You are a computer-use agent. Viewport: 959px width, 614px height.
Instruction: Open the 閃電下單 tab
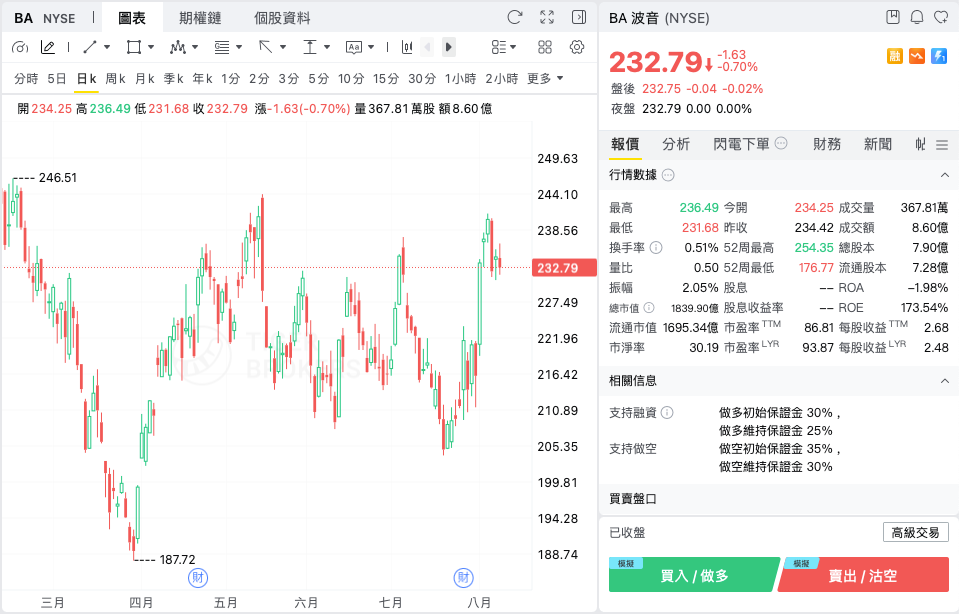[x=741, y=144]
